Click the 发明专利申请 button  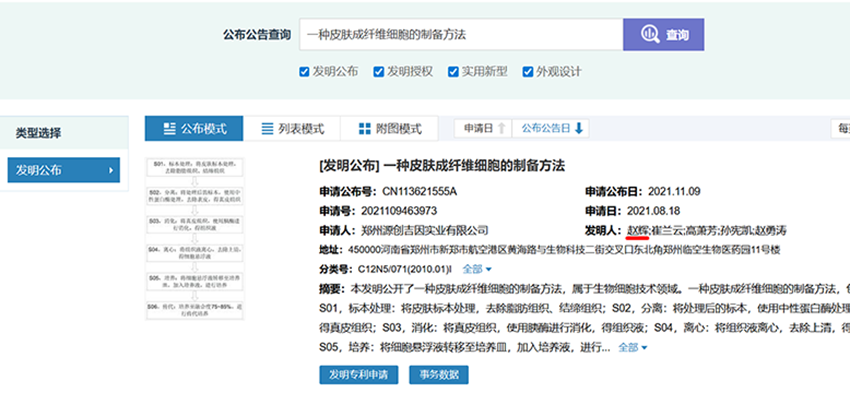click(x=358, y=375)
